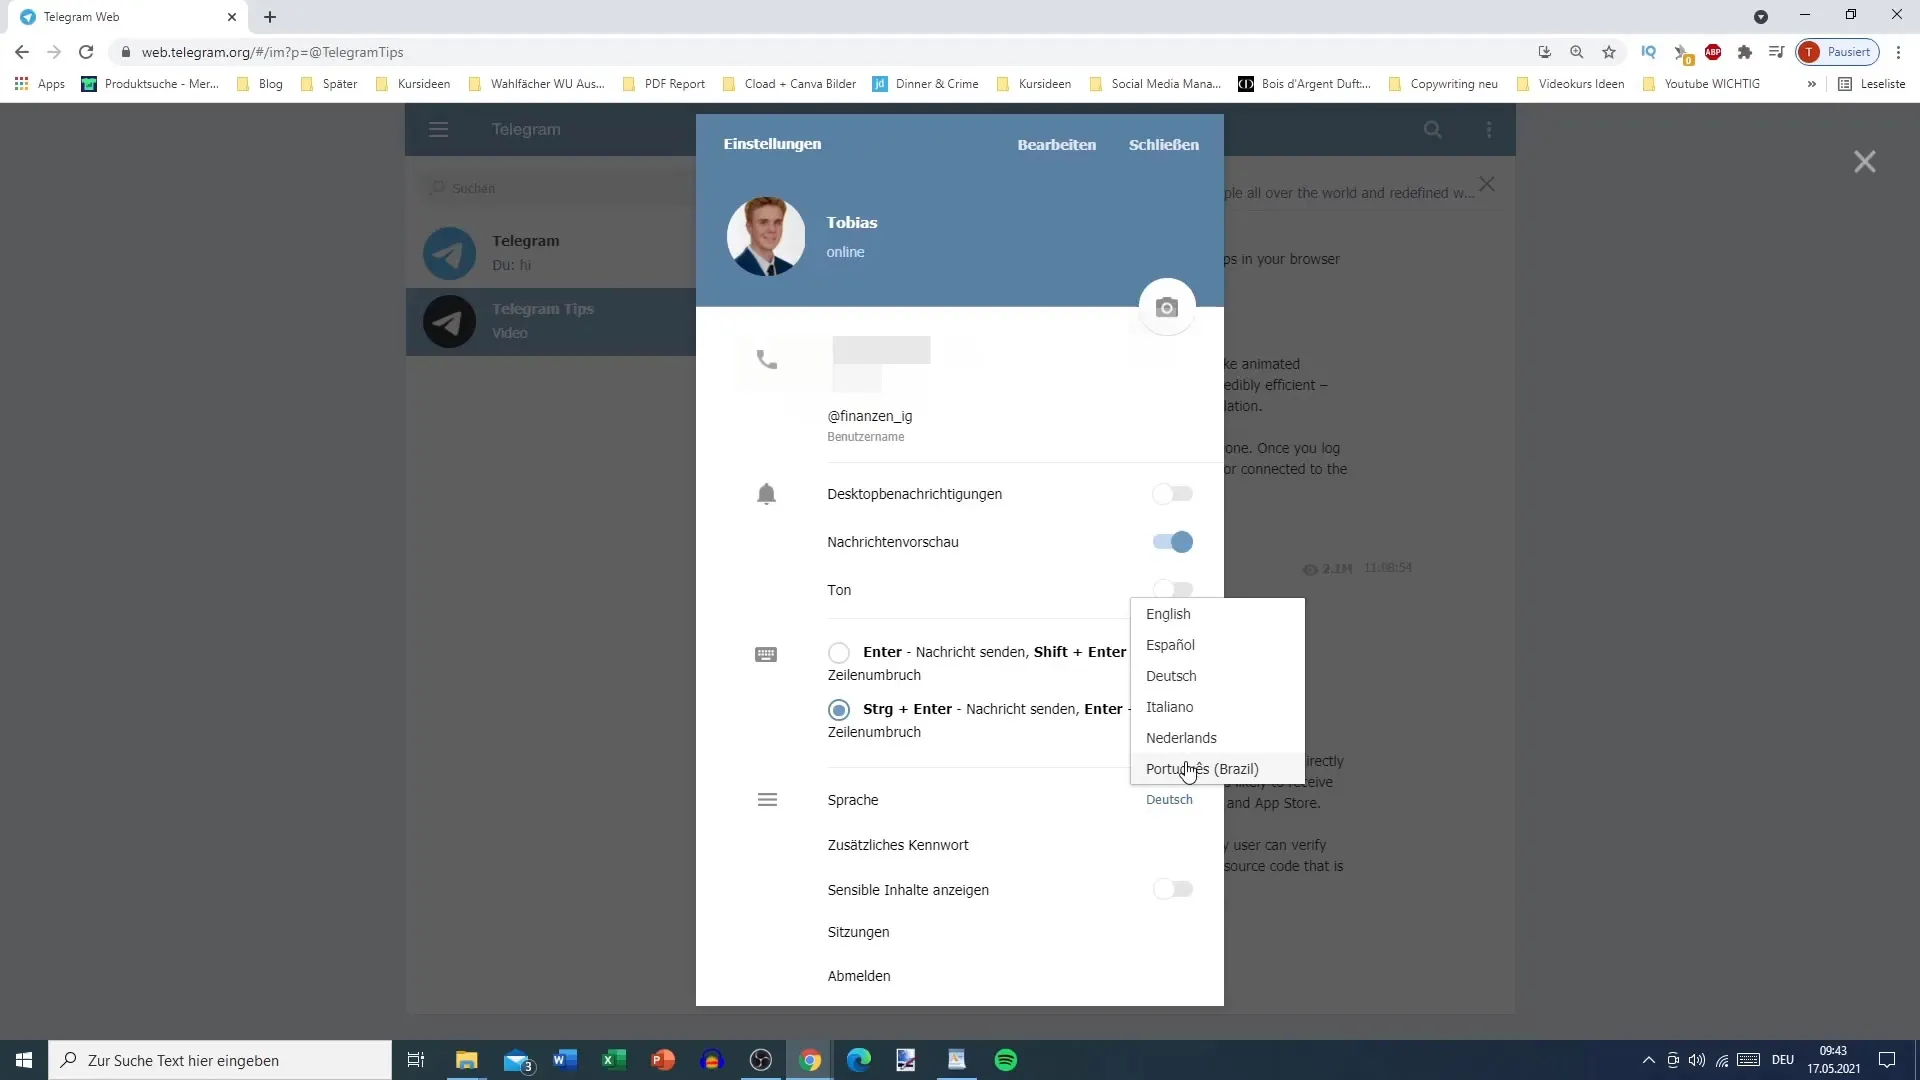Click the taskbar search box
1920x1080 pixels.
[220, 1060]
